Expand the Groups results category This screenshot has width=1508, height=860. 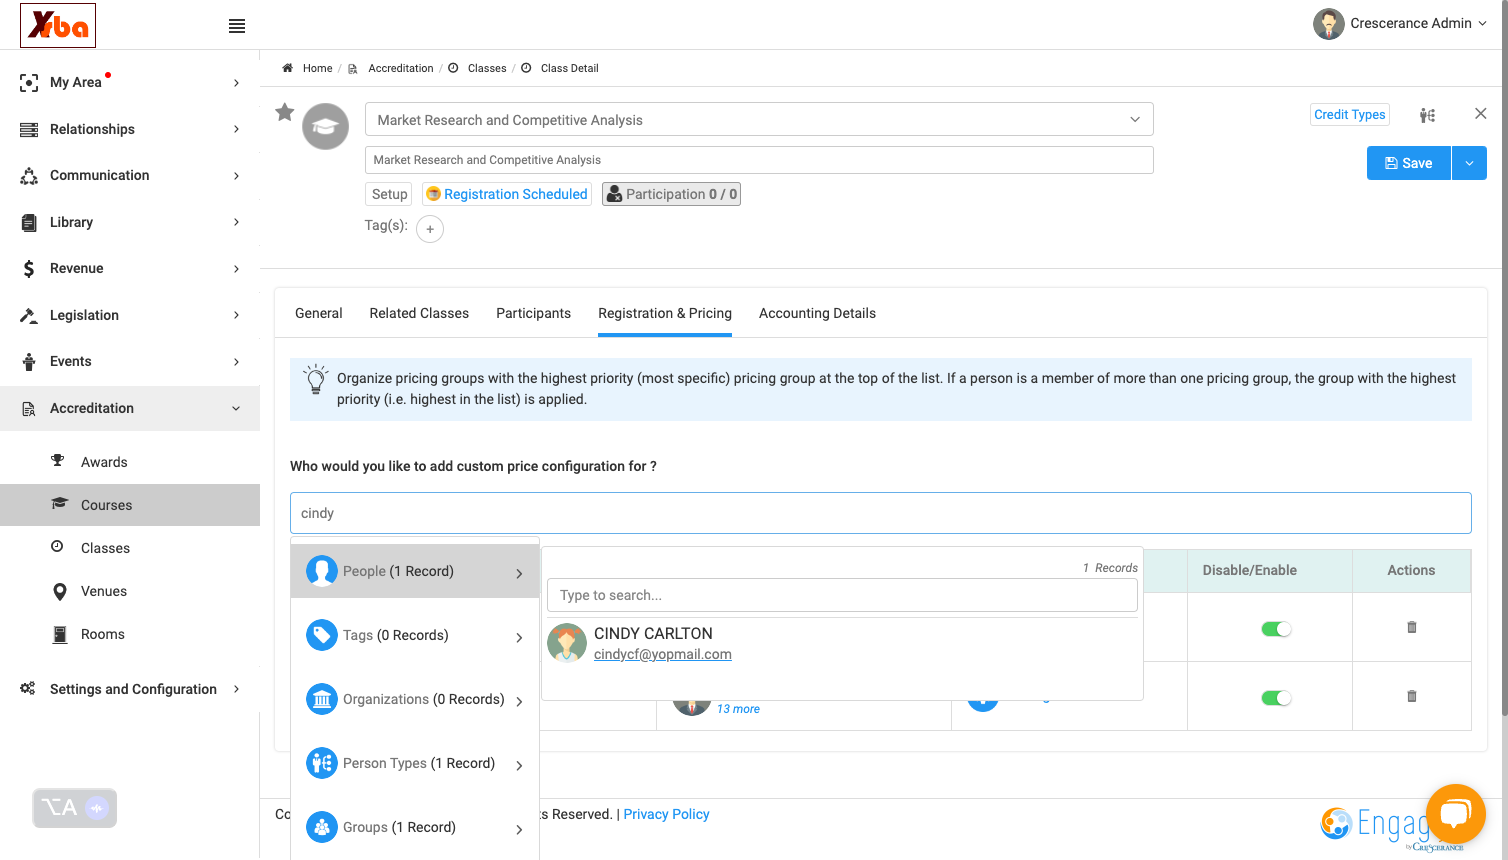pyautogui.click(x=415, y=827)
